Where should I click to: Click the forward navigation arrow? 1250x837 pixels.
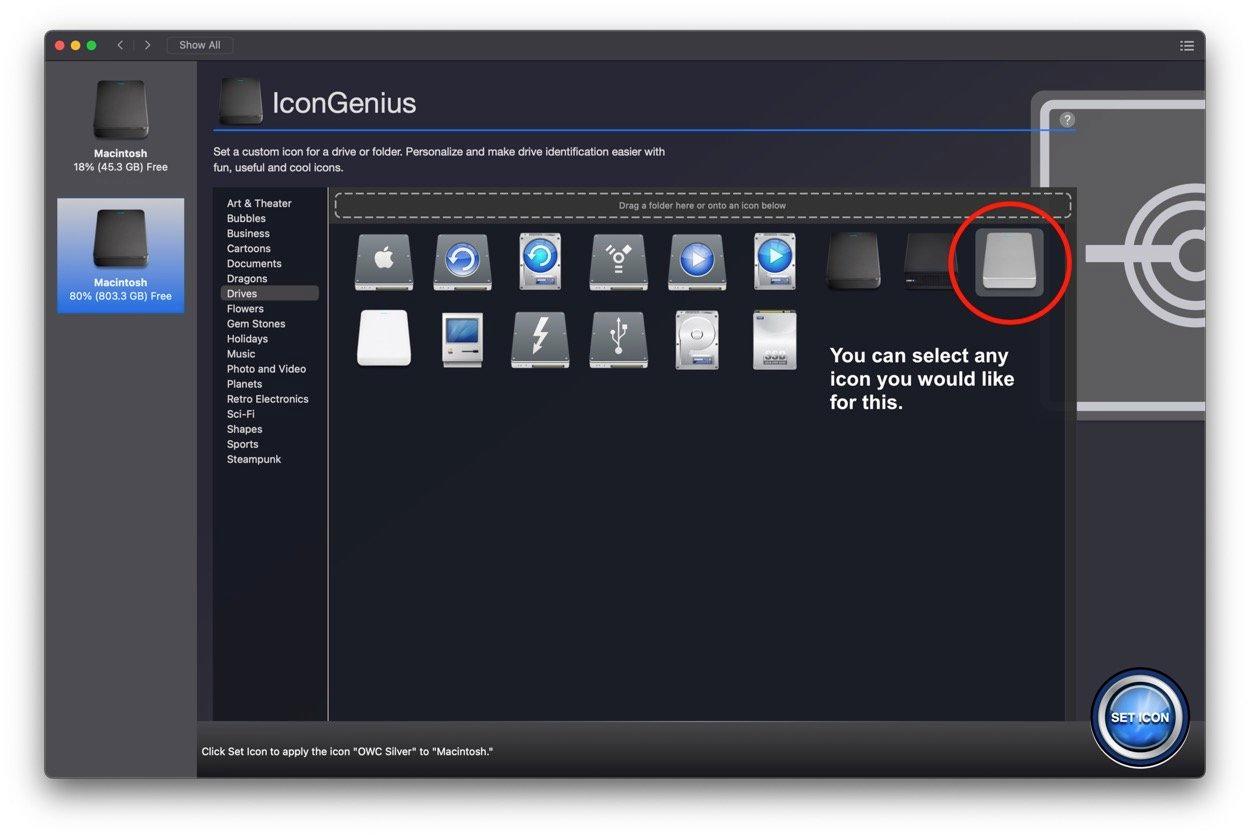tap(146, 44)
